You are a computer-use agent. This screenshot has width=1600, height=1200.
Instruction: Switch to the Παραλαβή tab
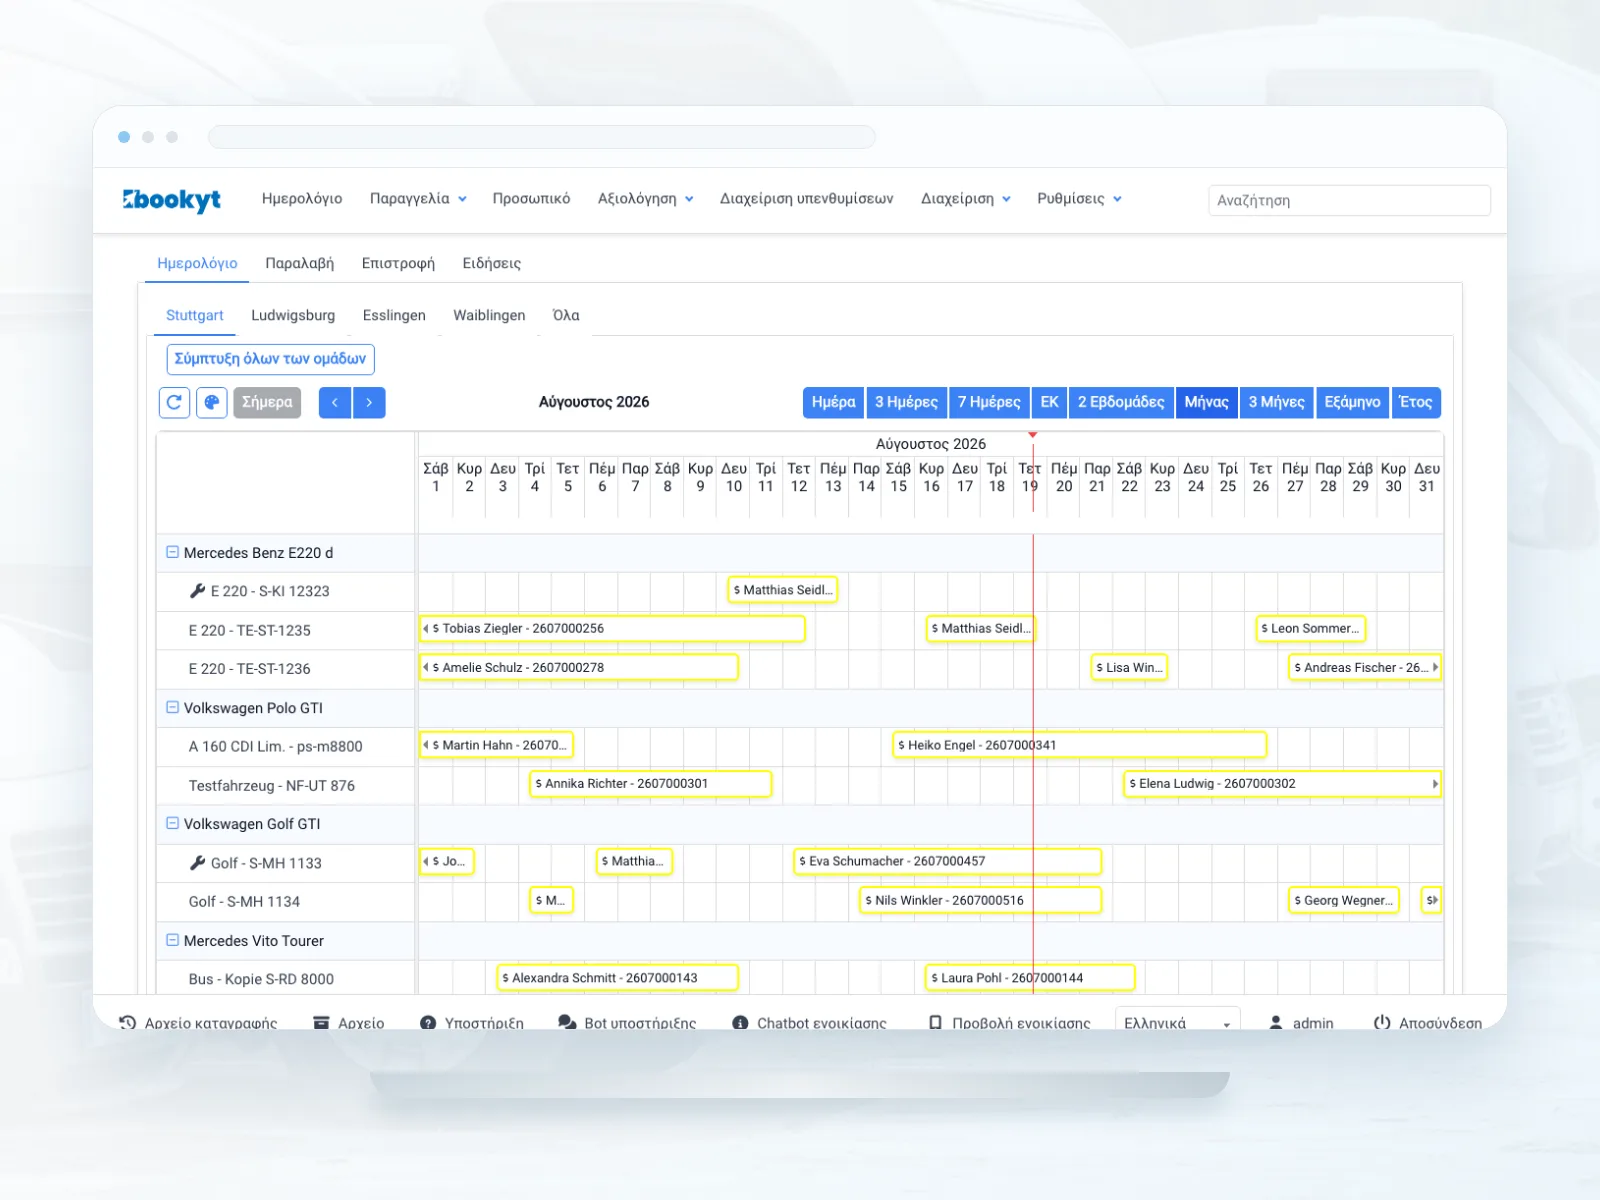click(299, 263)
